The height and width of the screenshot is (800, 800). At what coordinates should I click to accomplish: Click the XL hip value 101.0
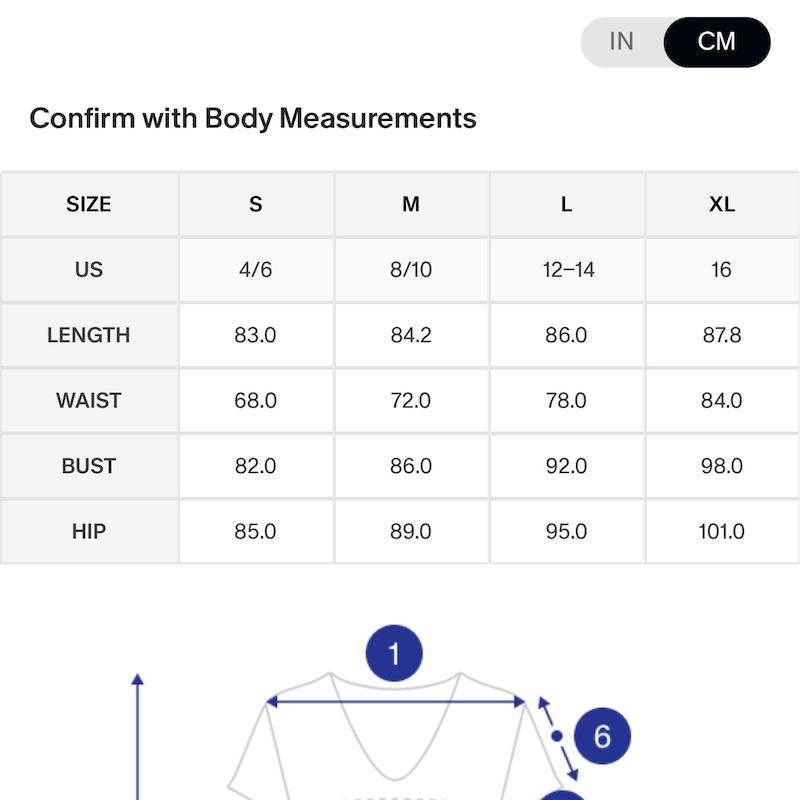click(x=722, y=531)
